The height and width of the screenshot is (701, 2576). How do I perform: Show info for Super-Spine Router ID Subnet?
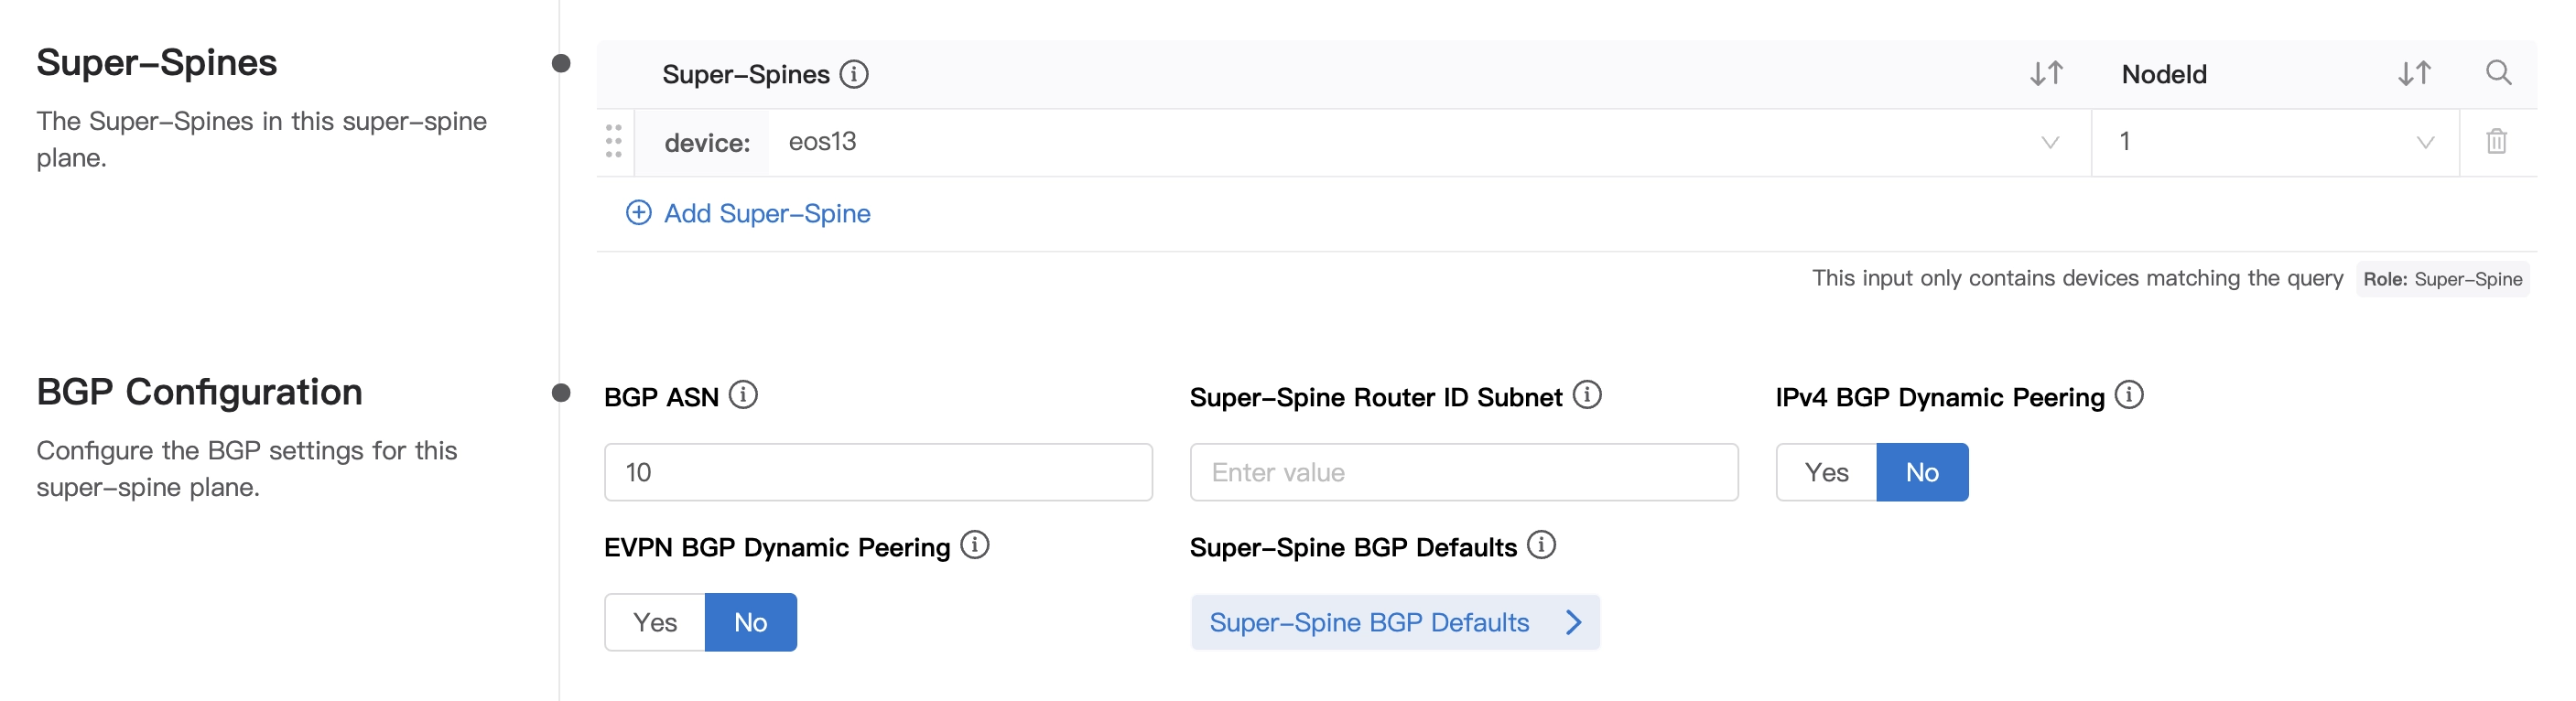(x=1587, y=396)
